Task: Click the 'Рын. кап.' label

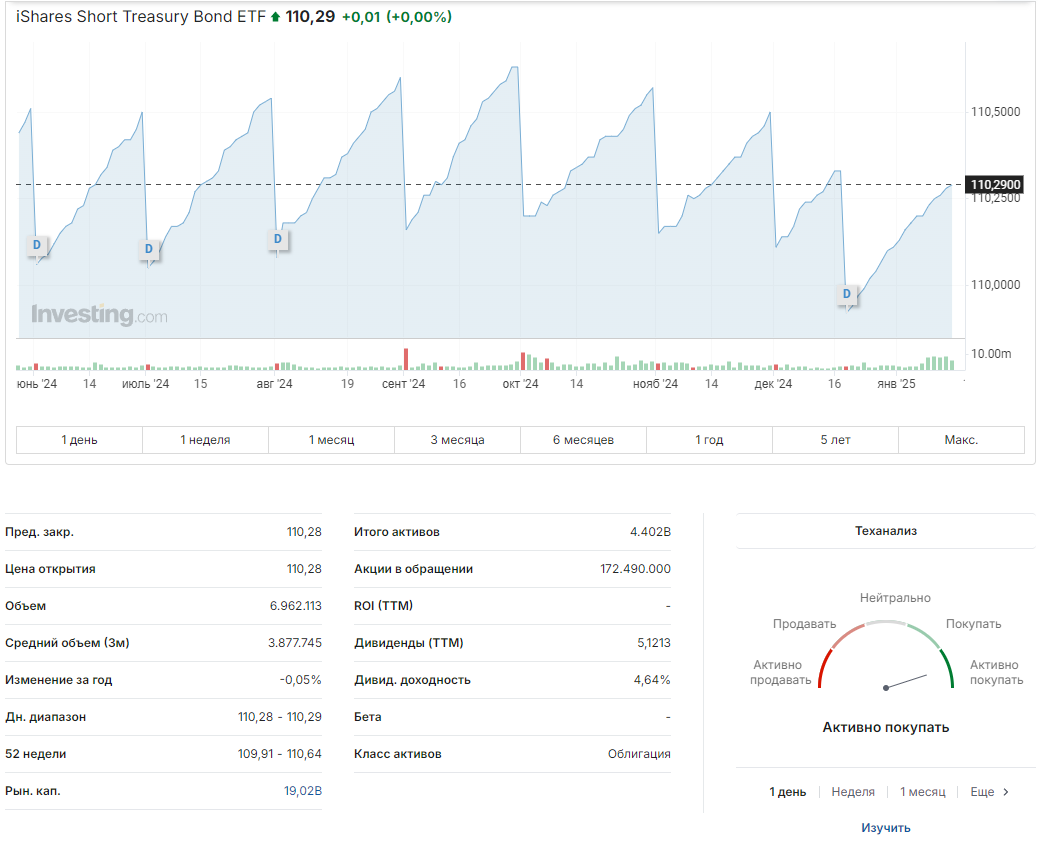Action: (x=33, y=791)
